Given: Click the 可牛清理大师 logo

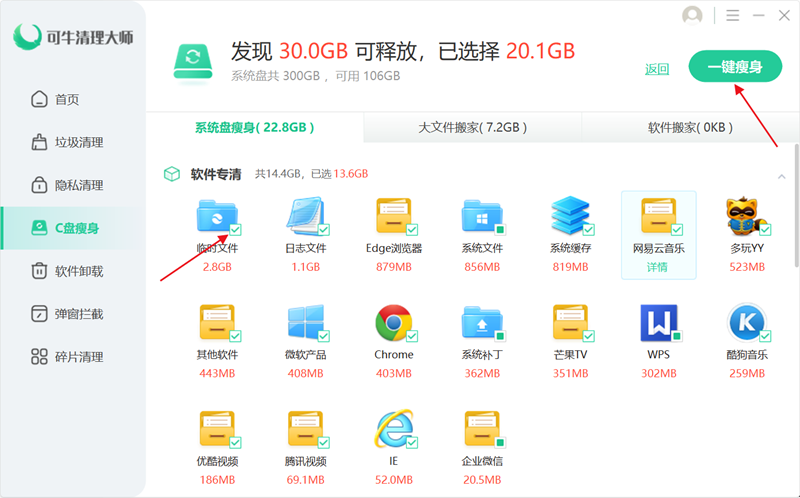Looking at the screenshot, I should (73, 37).
